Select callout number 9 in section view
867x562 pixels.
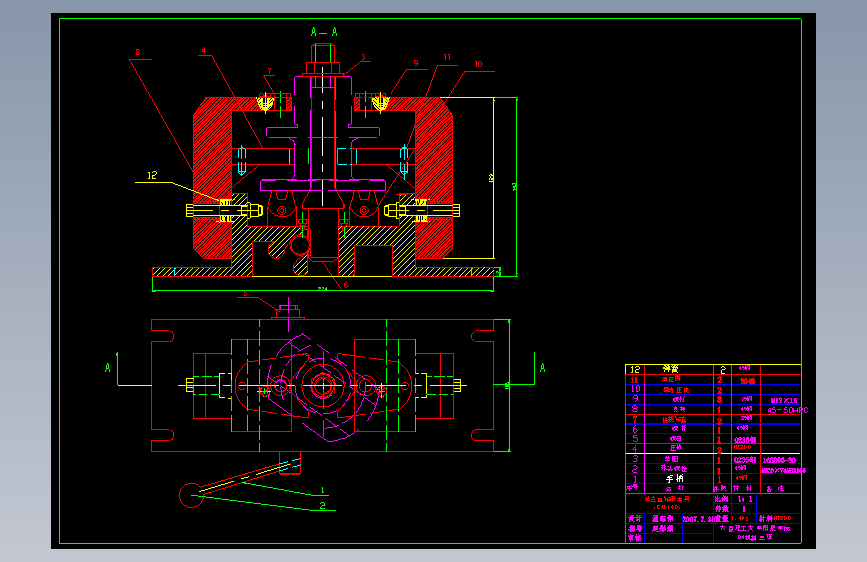point(416,64)
